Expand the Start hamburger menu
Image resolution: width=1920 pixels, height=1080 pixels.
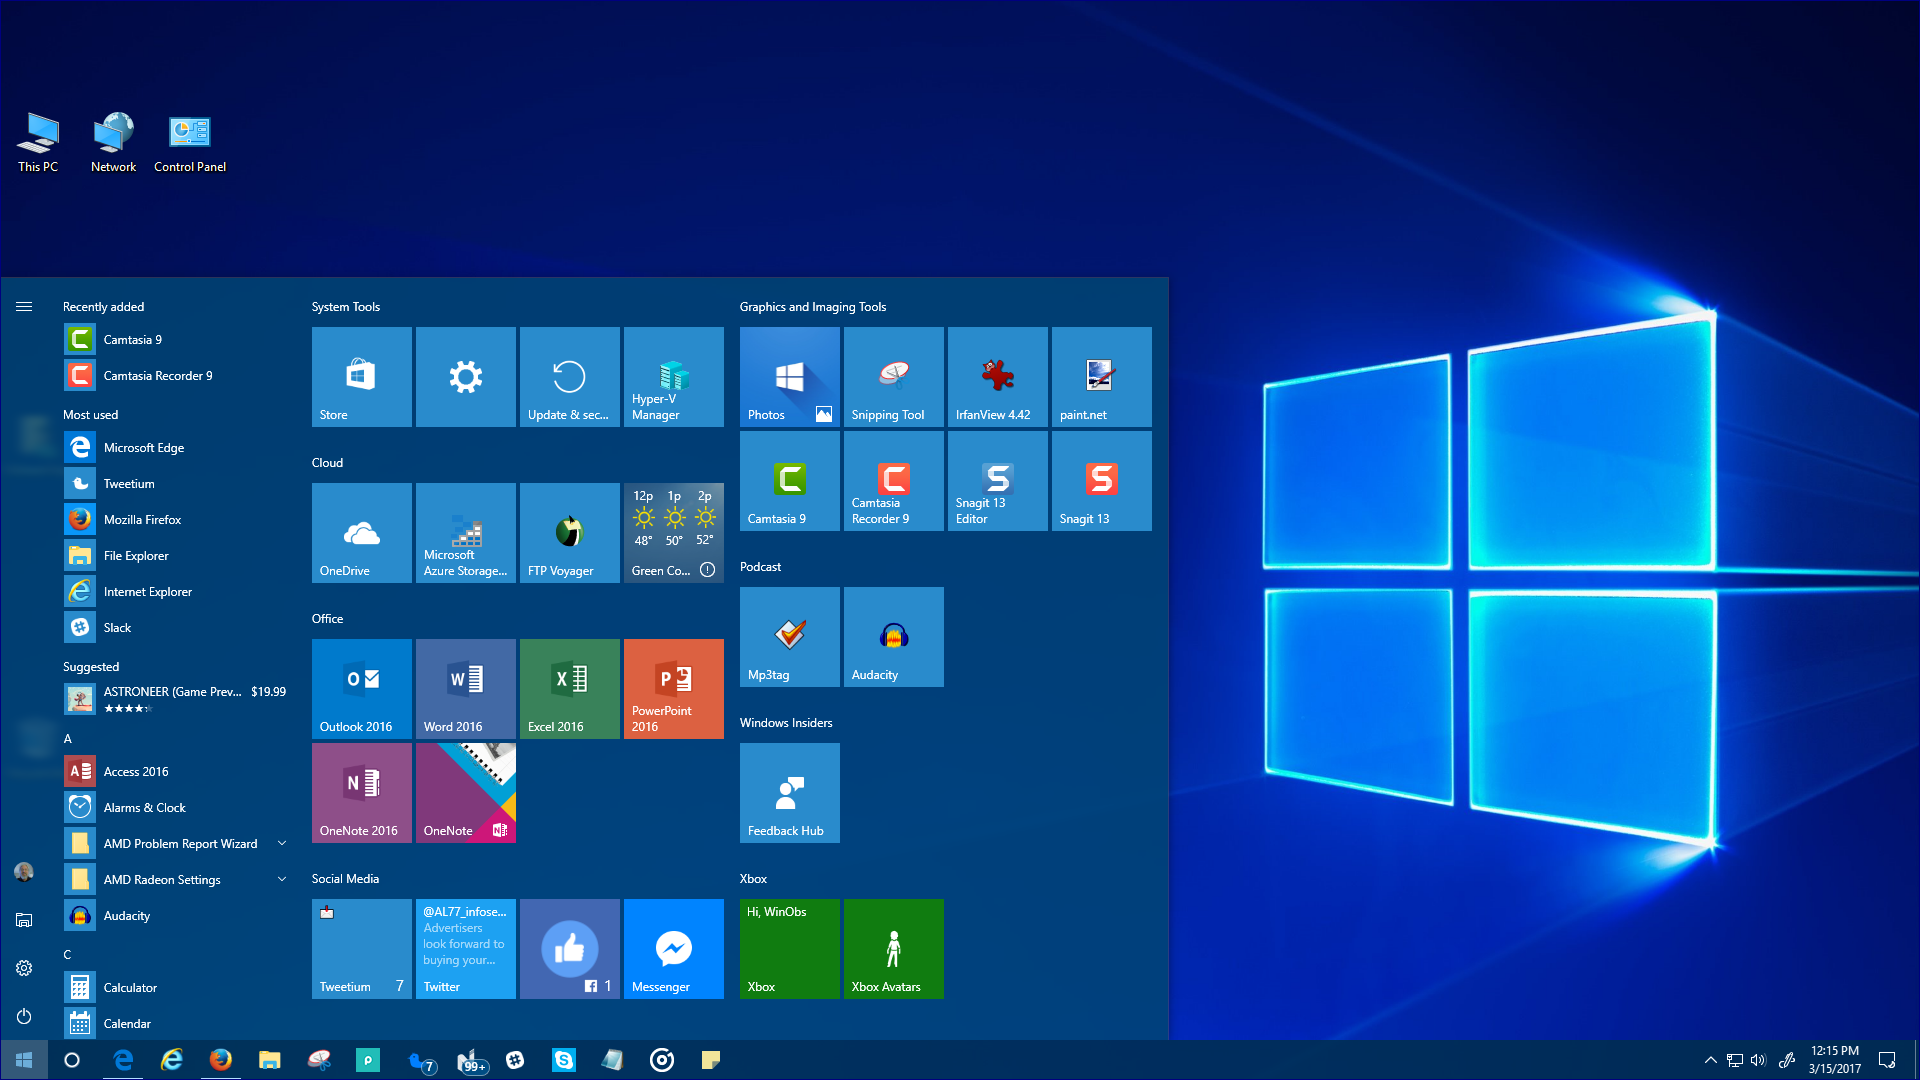(x=24, y=307)
